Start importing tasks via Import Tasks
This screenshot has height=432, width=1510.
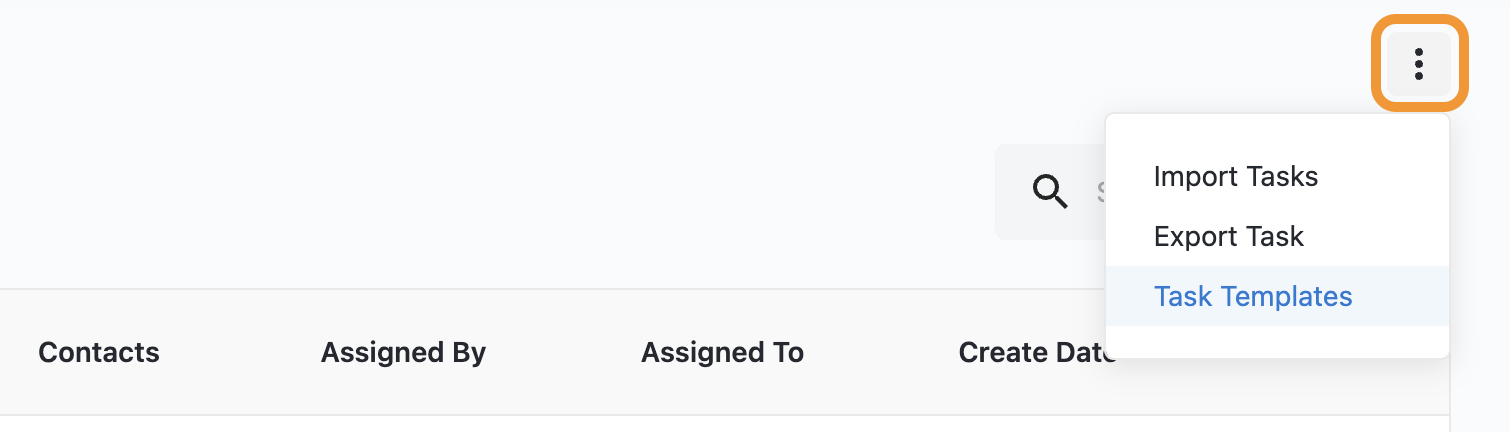point(1235,177)
